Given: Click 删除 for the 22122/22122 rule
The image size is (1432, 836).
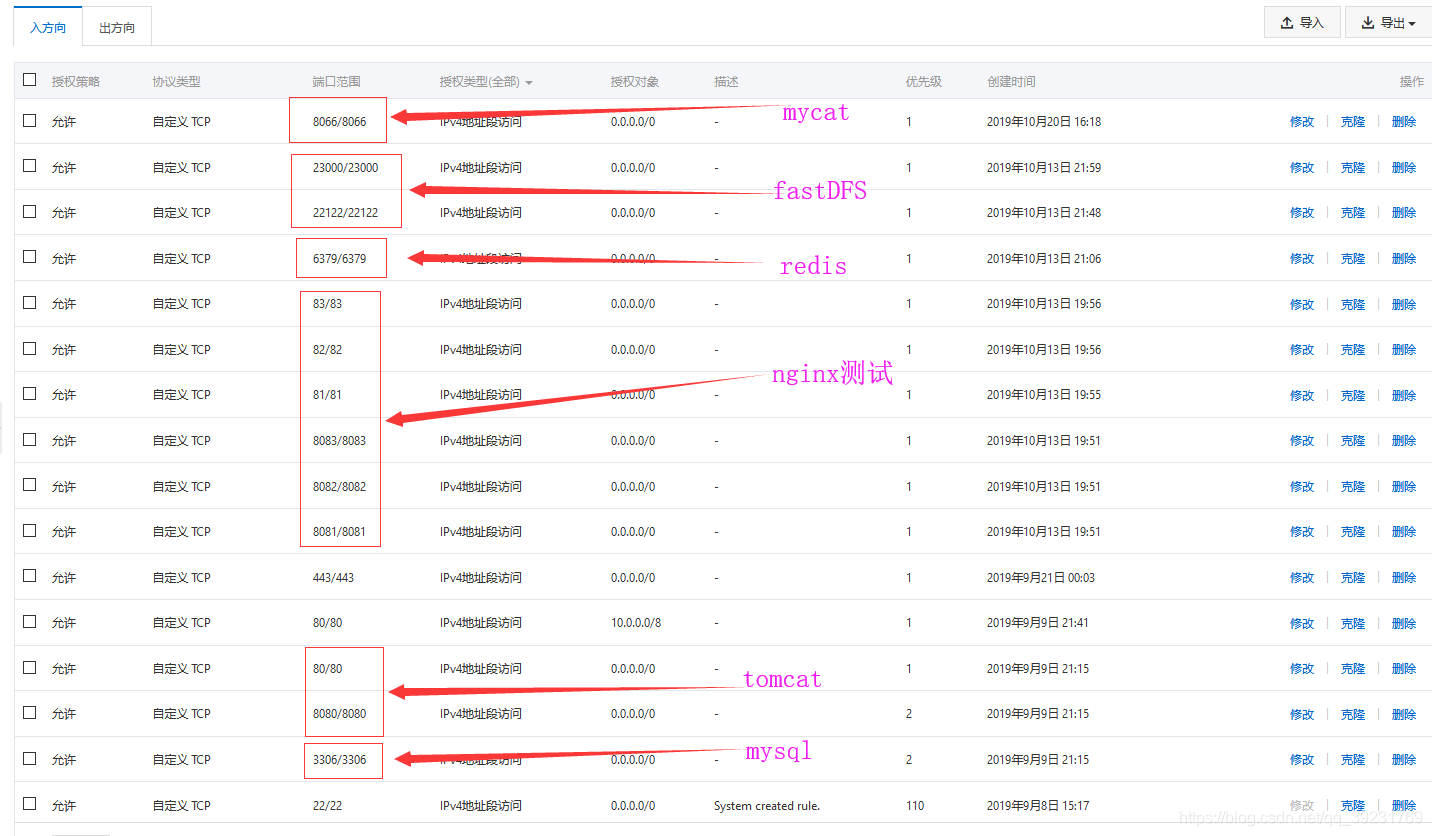Looking at the screenshot, I should 1404,213.
